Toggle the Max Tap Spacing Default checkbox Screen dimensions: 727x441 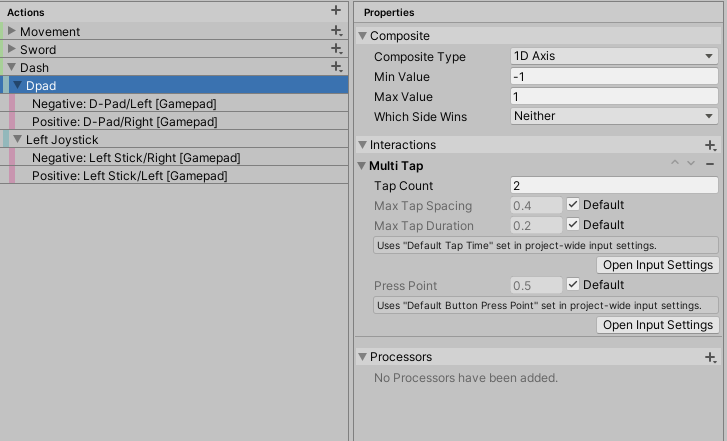click(573, 205)
